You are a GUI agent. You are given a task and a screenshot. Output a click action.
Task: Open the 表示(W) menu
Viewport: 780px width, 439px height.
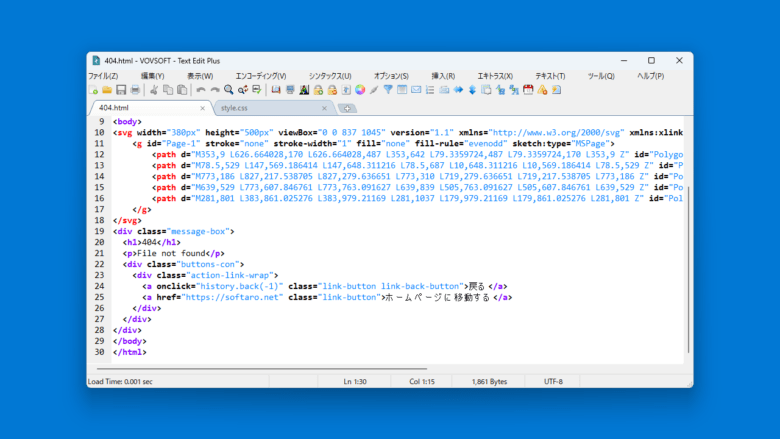[x=200, y=76]
